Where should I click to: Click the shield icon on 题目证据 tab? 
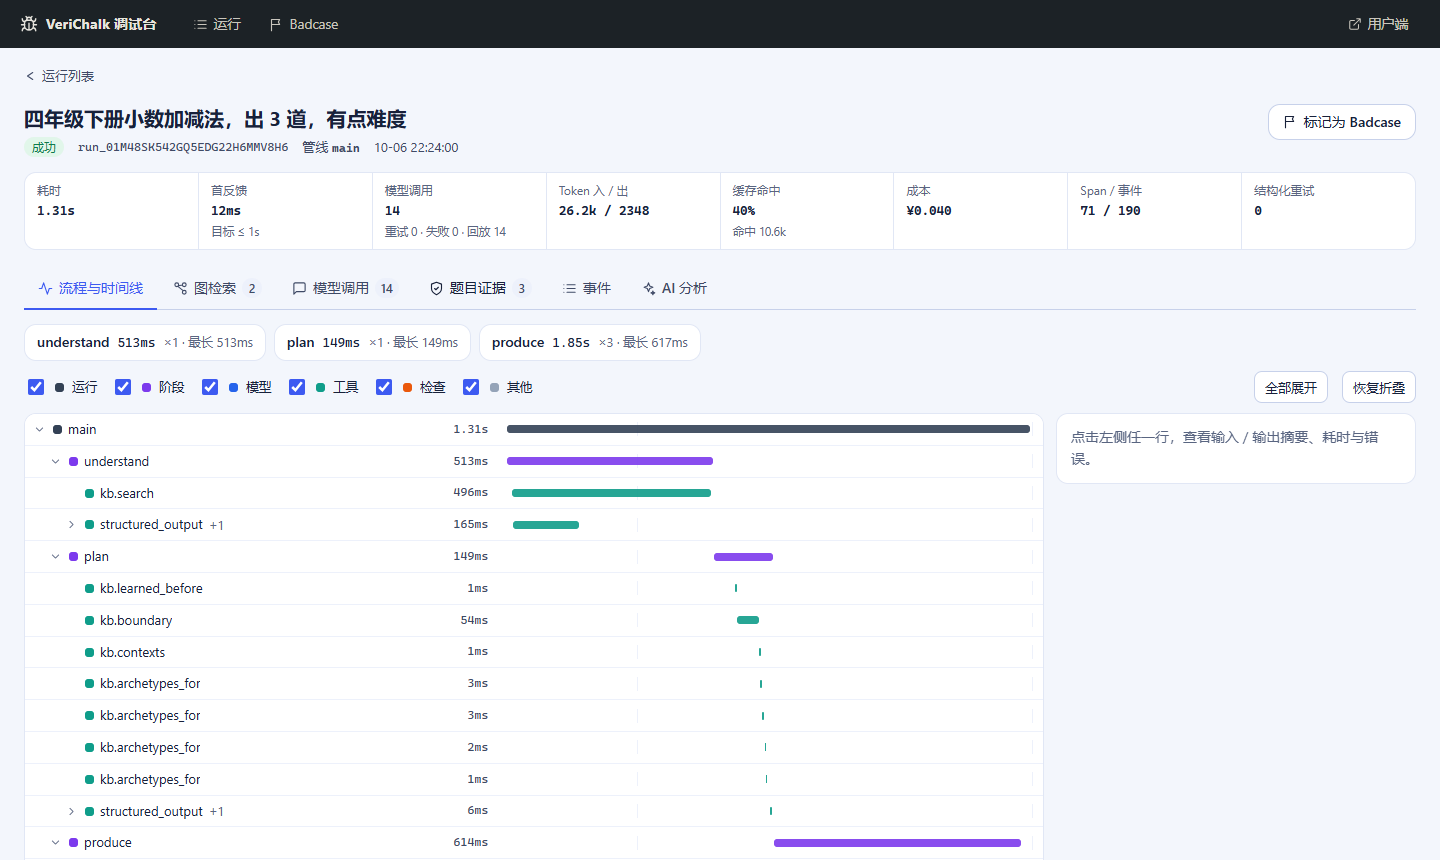click(436, 288)
